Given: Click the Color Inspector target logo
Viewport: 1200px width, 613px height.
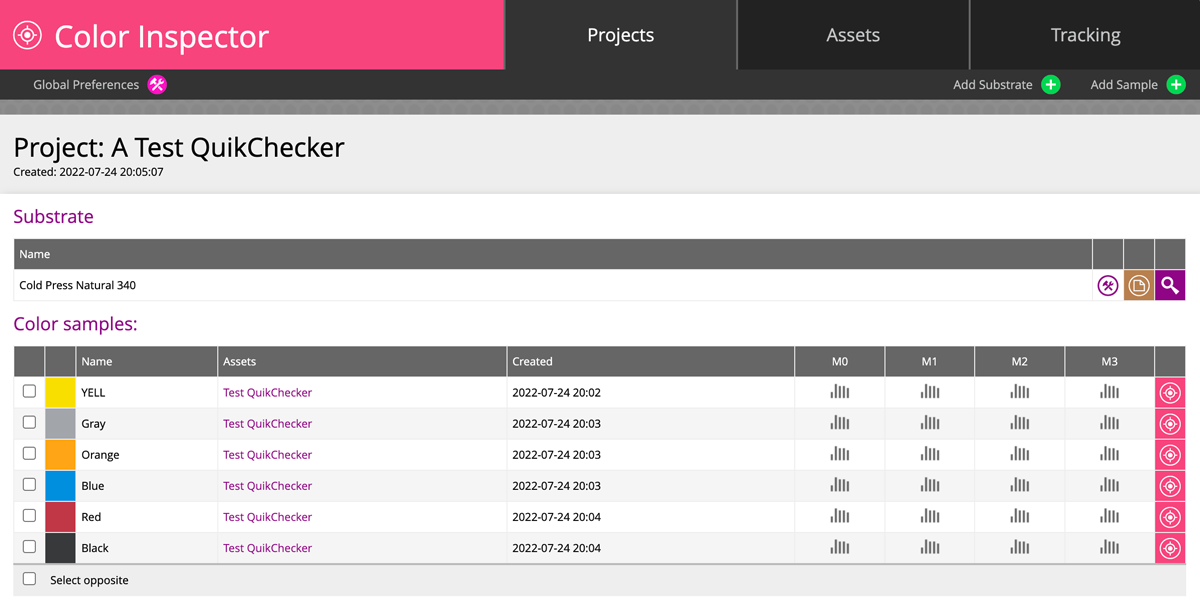Looking at the screenshot, I should (x=27, y=35).
